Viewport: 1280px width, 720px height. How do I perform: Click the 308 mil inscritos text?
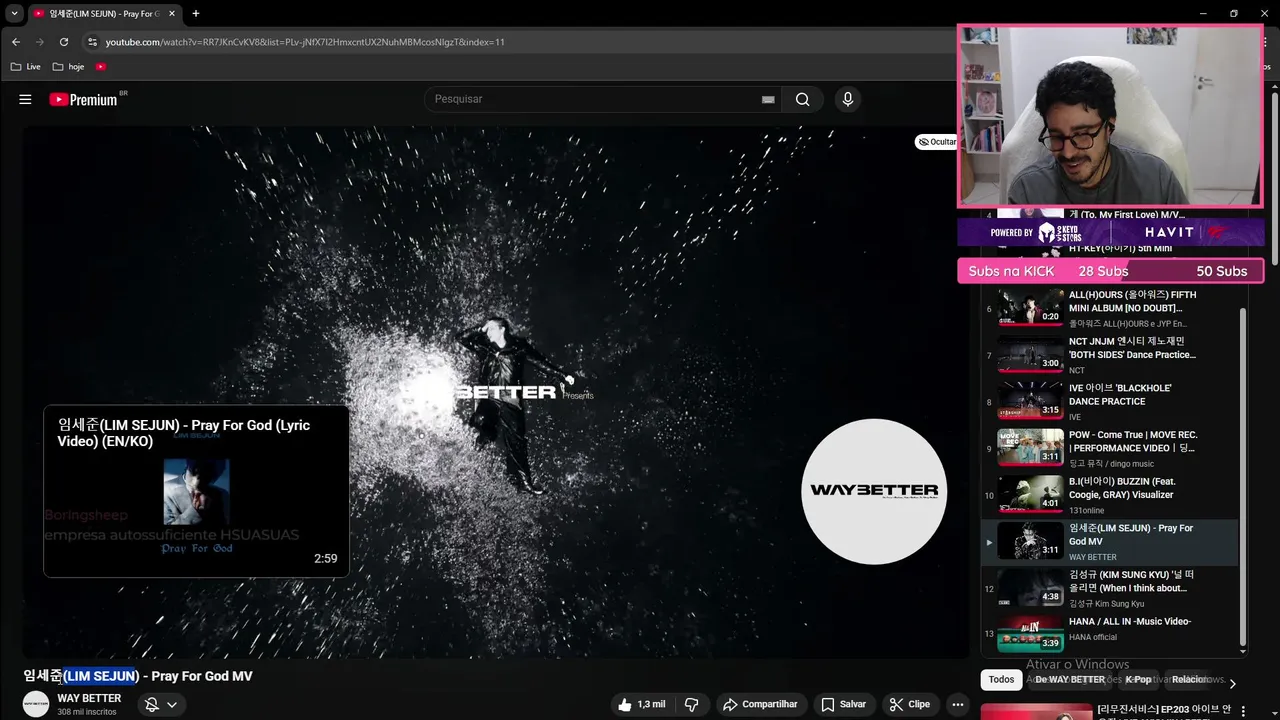click(x=87, y=712)
